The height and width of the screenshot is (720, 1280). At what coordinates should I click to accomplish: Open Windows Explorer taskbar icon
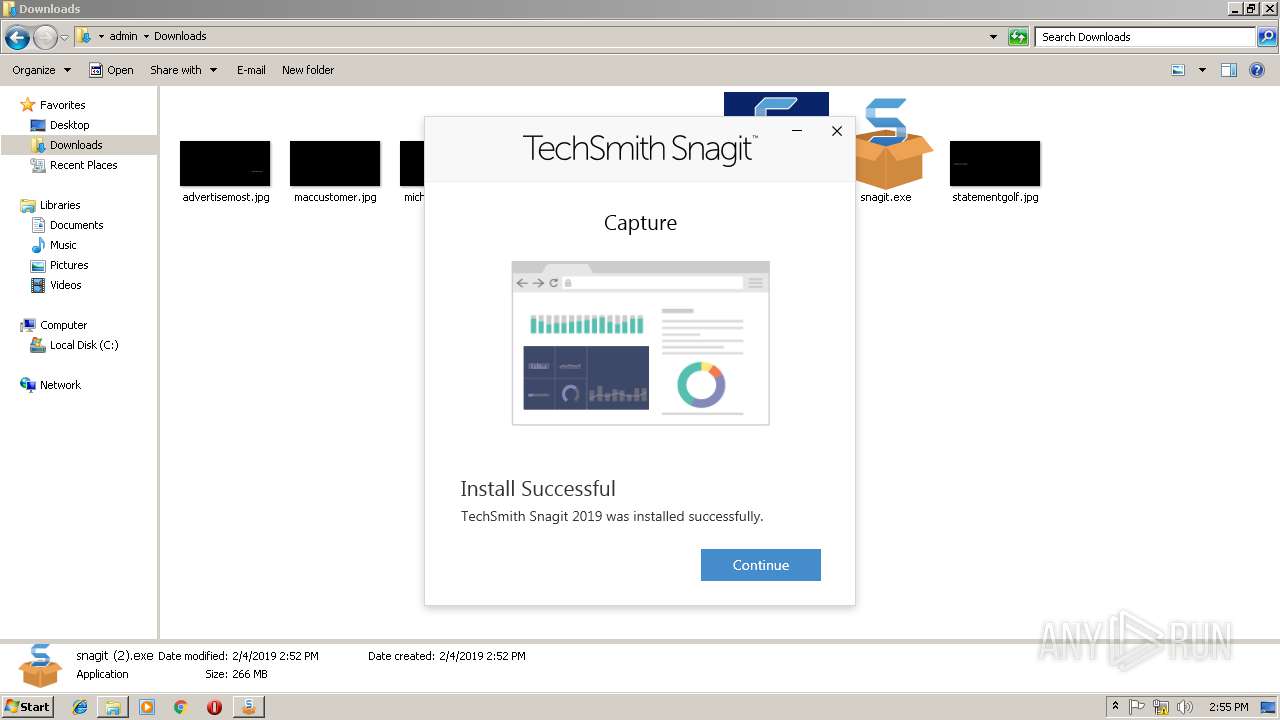(113, 707)
